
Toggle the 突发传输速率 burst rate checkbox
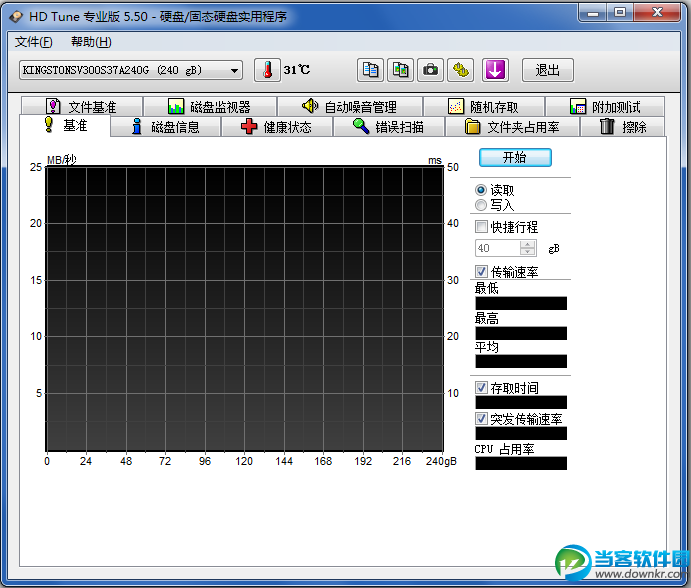[x=481, y=419]
